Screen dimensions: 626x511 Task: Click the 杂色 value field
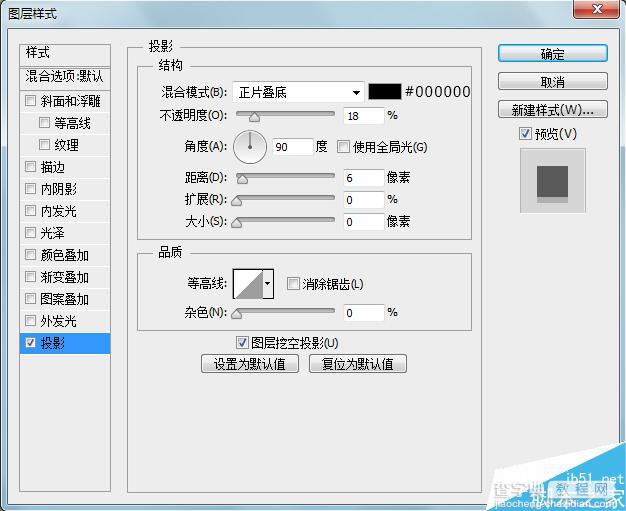point(364,313)
